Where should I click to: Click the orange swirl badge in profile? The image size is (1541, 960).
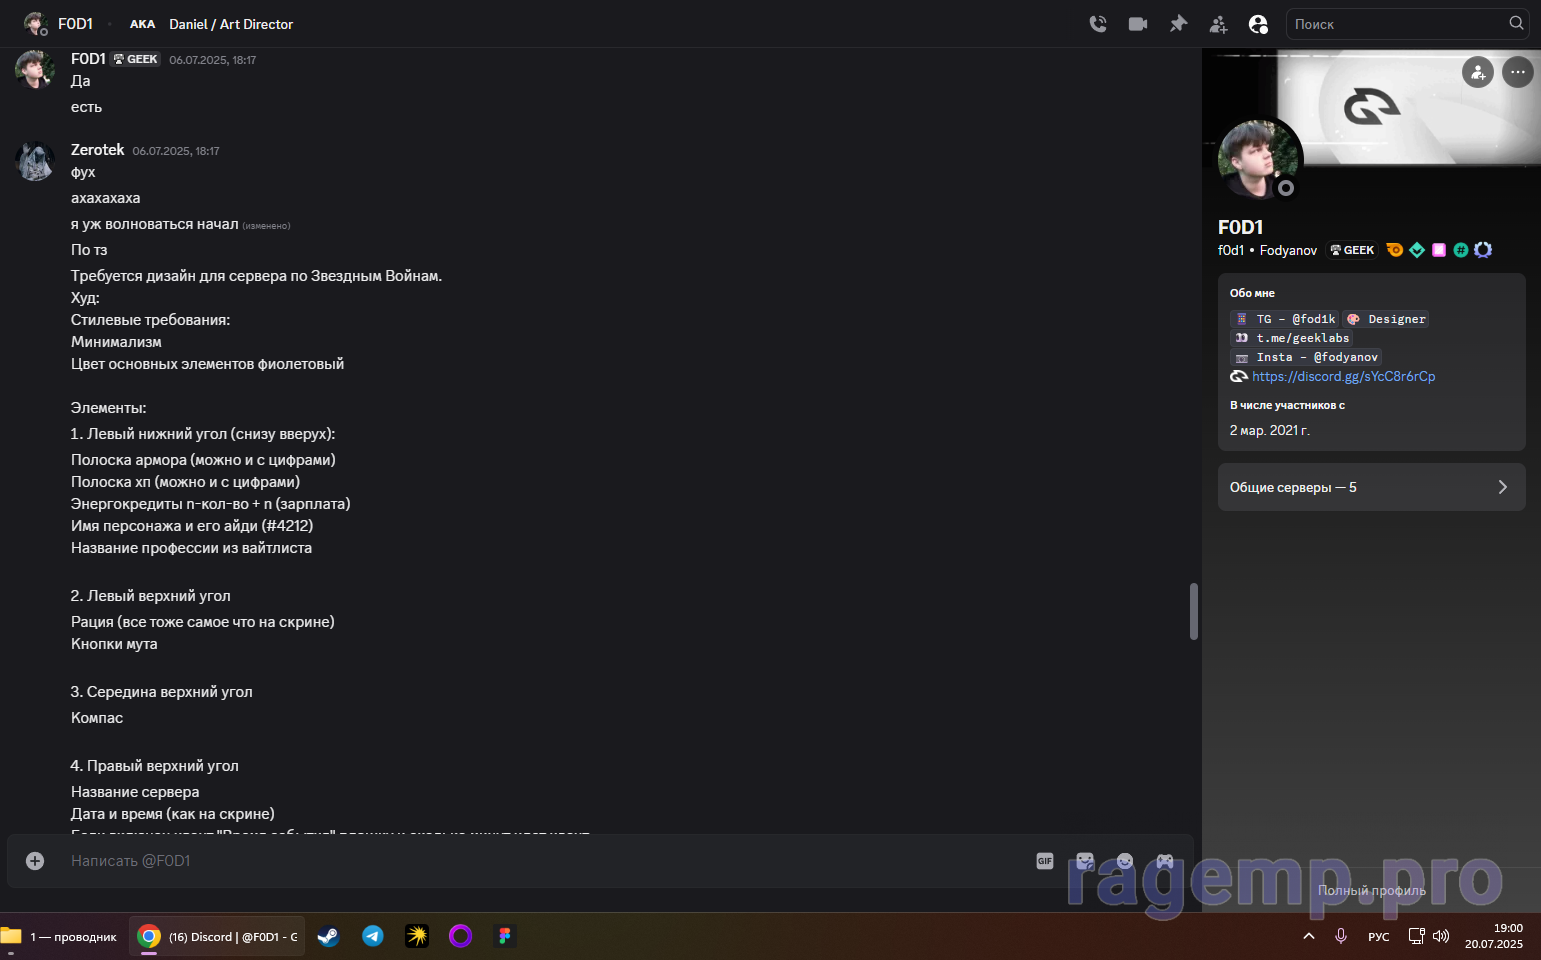pyautogui.click(x=1395, y=250)
